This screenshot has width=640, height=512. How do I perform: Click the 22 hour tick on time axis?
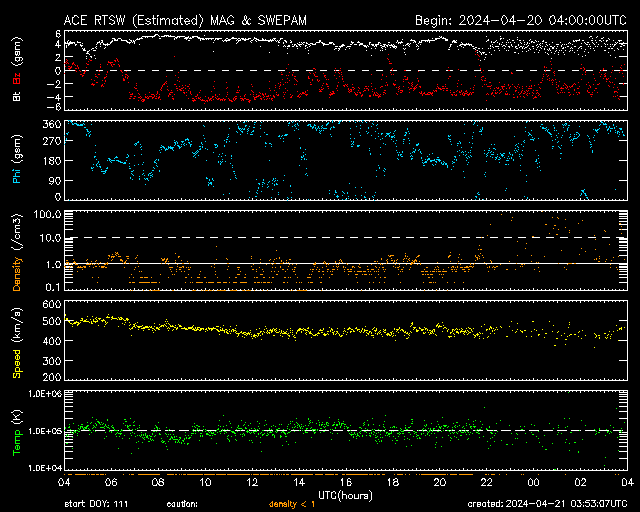[486, 482]
